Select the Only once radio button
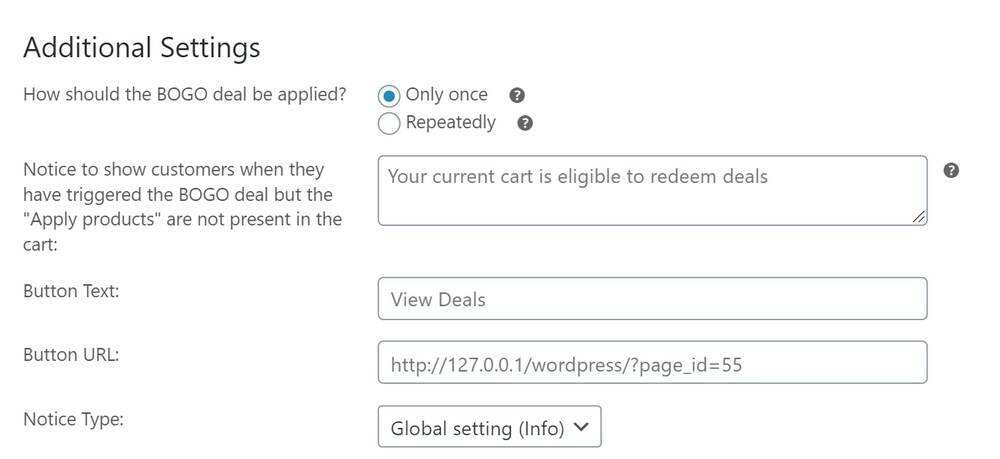The height and width of the screenshot is (459, 1000). tap(389, 96)
